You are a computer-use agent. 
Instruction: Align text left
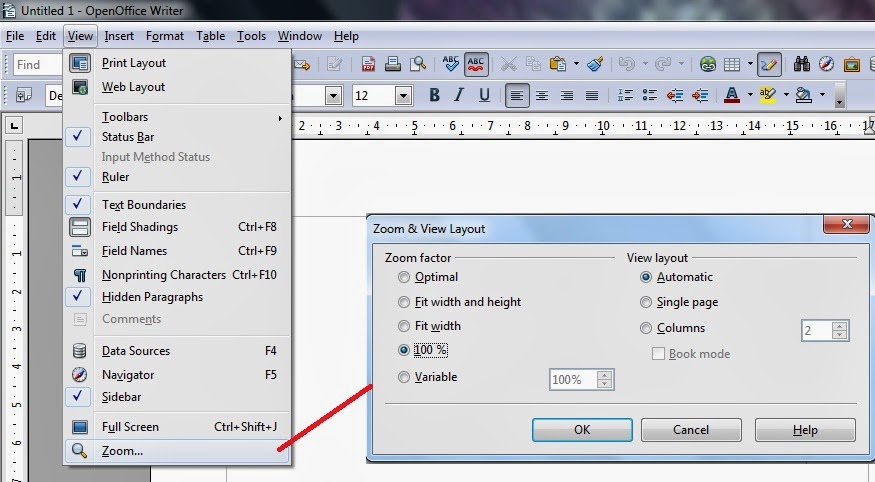pyautogui.click(x=517, y=95)
